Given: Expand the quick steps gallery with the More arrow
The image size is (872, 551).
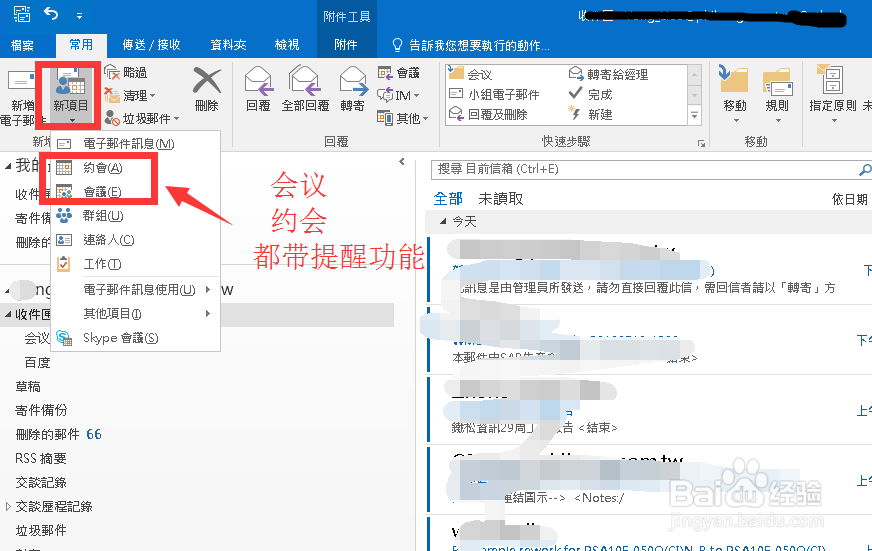Looking at the screenshot, I should point(694,116).
